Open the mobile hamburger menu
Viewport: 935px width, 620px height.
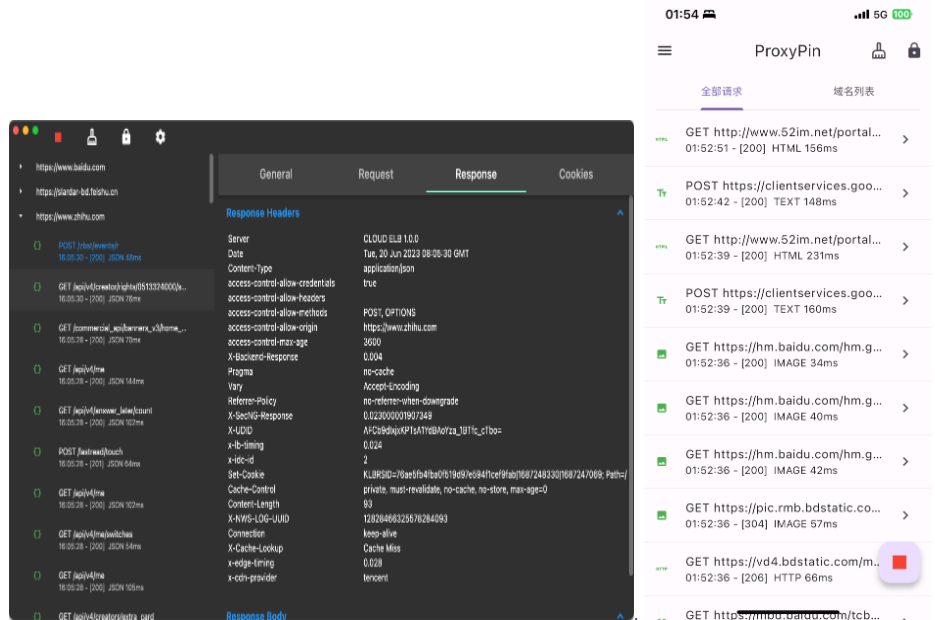[x=665, y=51]
